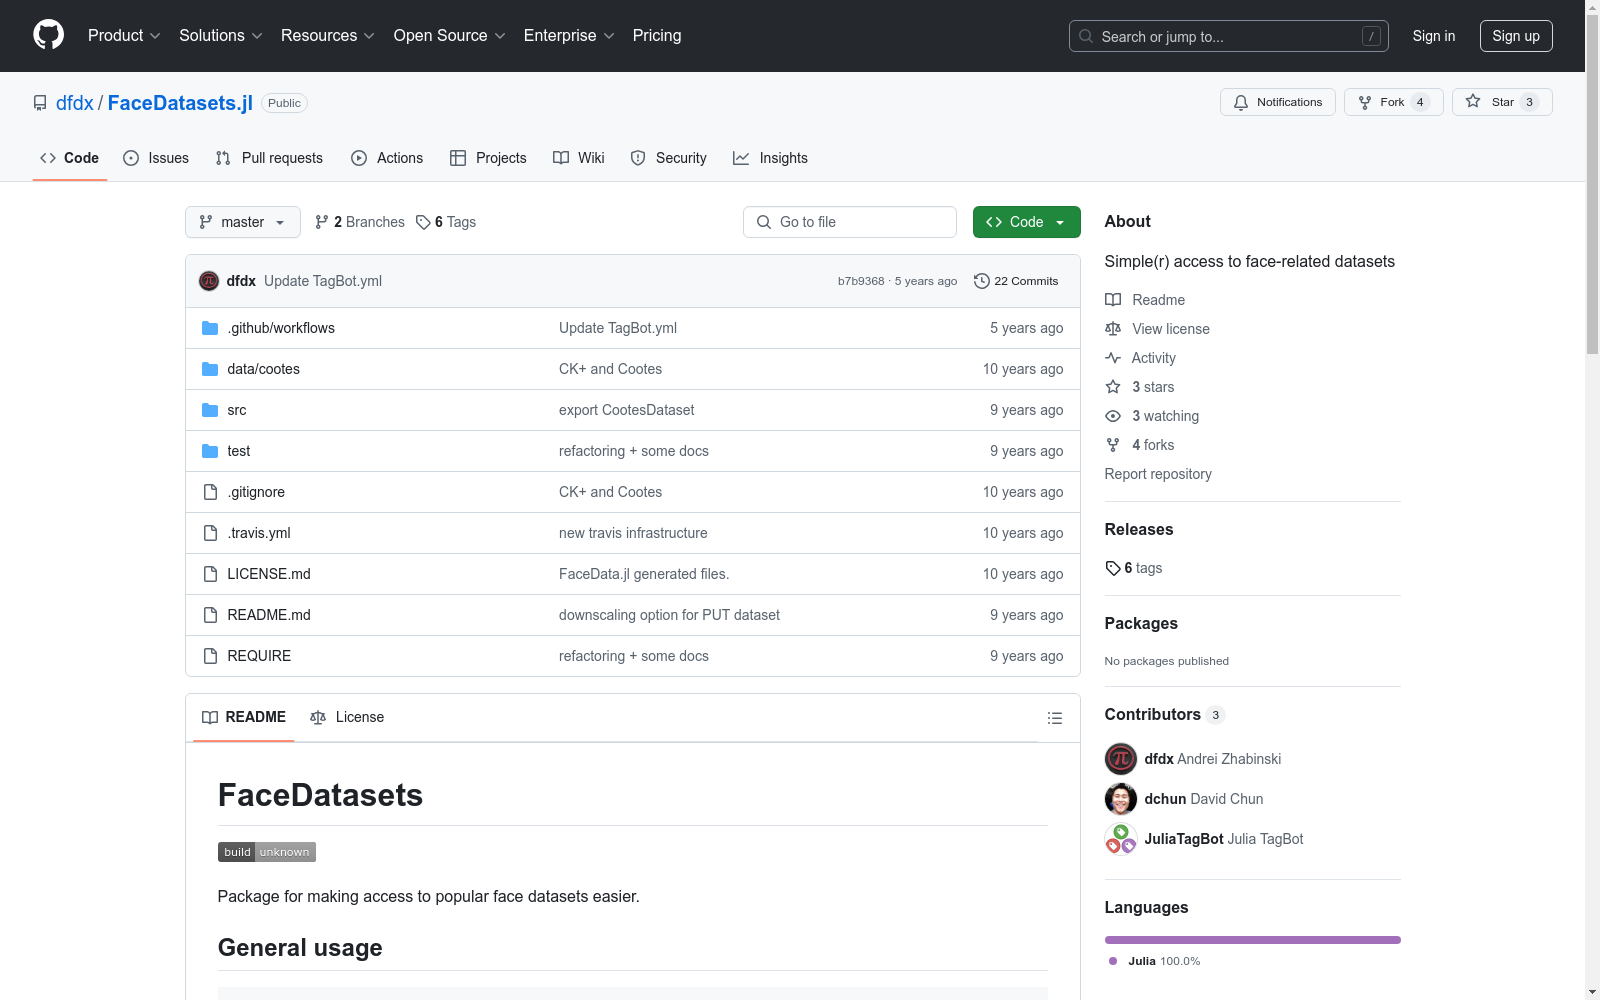Open commit hash b7b9368

pyautogui.click(x=861, y=281)
